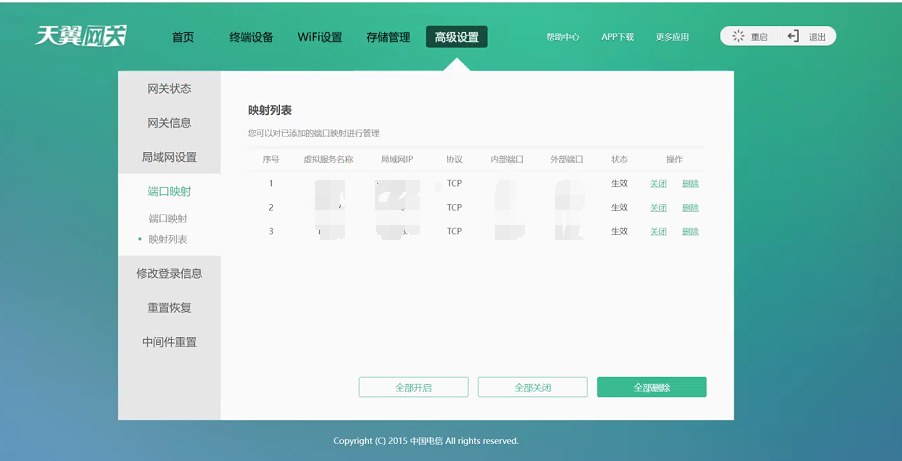Delete mapping rule 3 via 删除
902x461 pixels.
click(x=690, y=232)
